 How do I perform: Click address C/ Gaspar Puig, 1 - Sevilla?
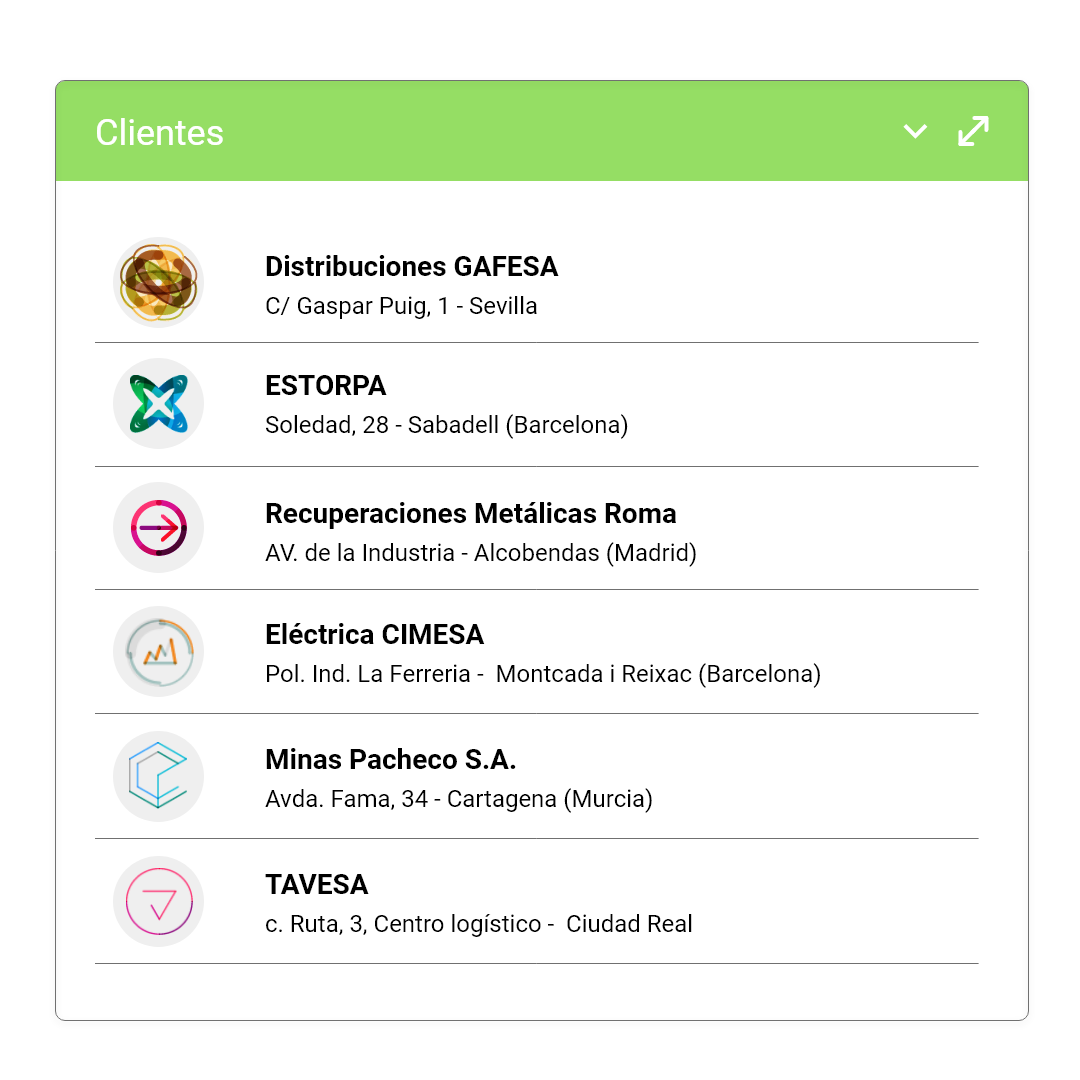pos(401,306)
